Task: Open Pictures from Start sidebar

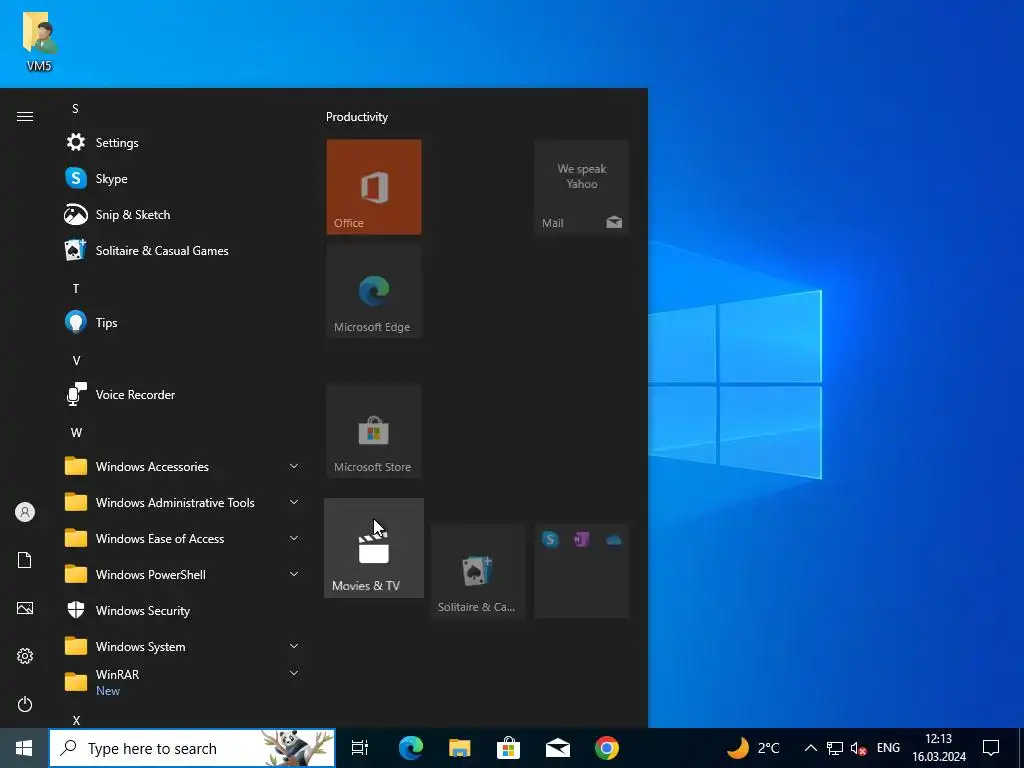Action: [x=25, y=608]
